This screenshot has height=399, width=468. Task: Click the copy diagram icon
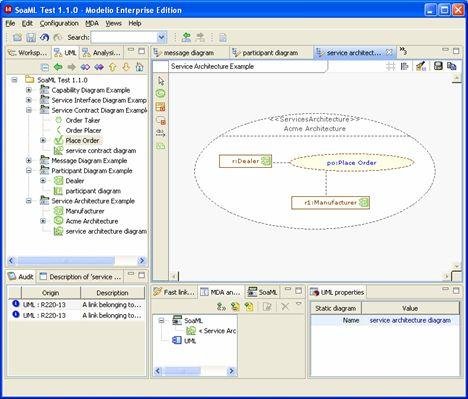click(451, 66)
